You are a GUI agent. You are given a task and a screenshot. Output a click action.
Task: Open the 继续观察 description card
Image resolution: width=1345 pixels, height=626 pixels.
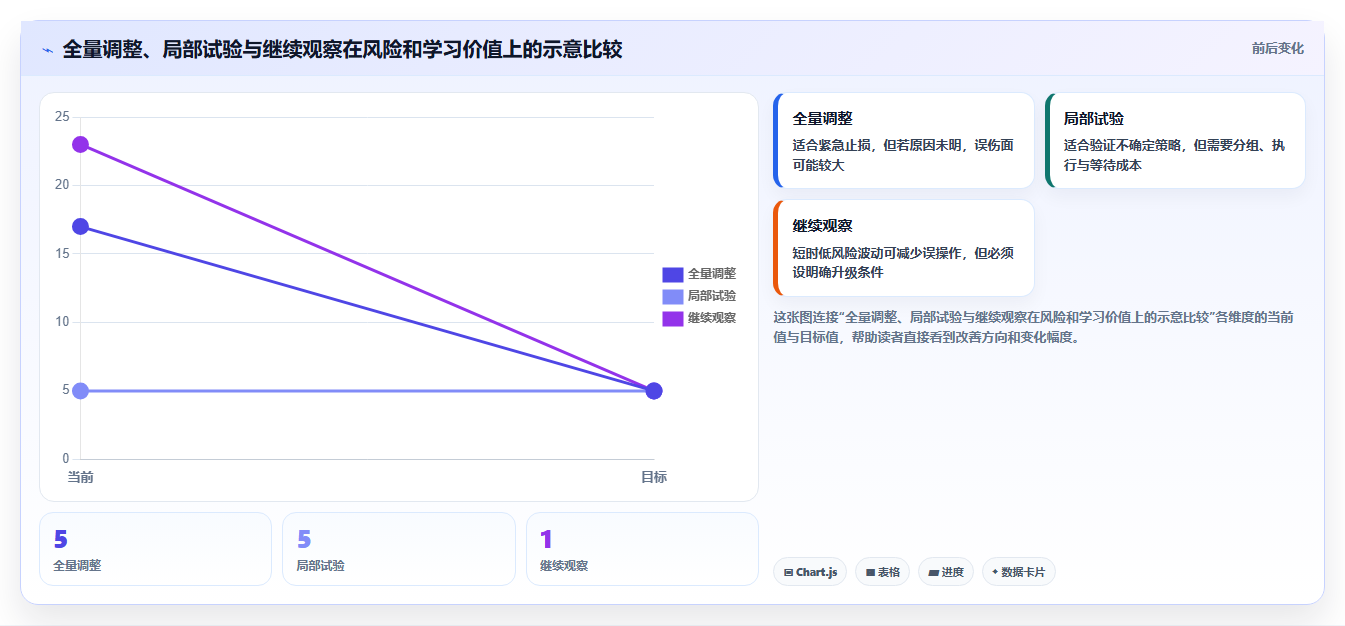(904, 248)
